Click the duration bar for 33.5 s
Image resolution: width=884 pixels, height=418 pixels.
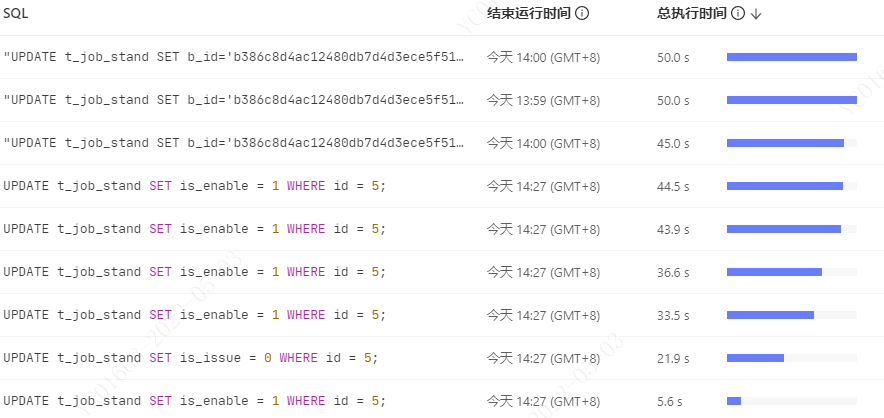[x=770, y=315]
